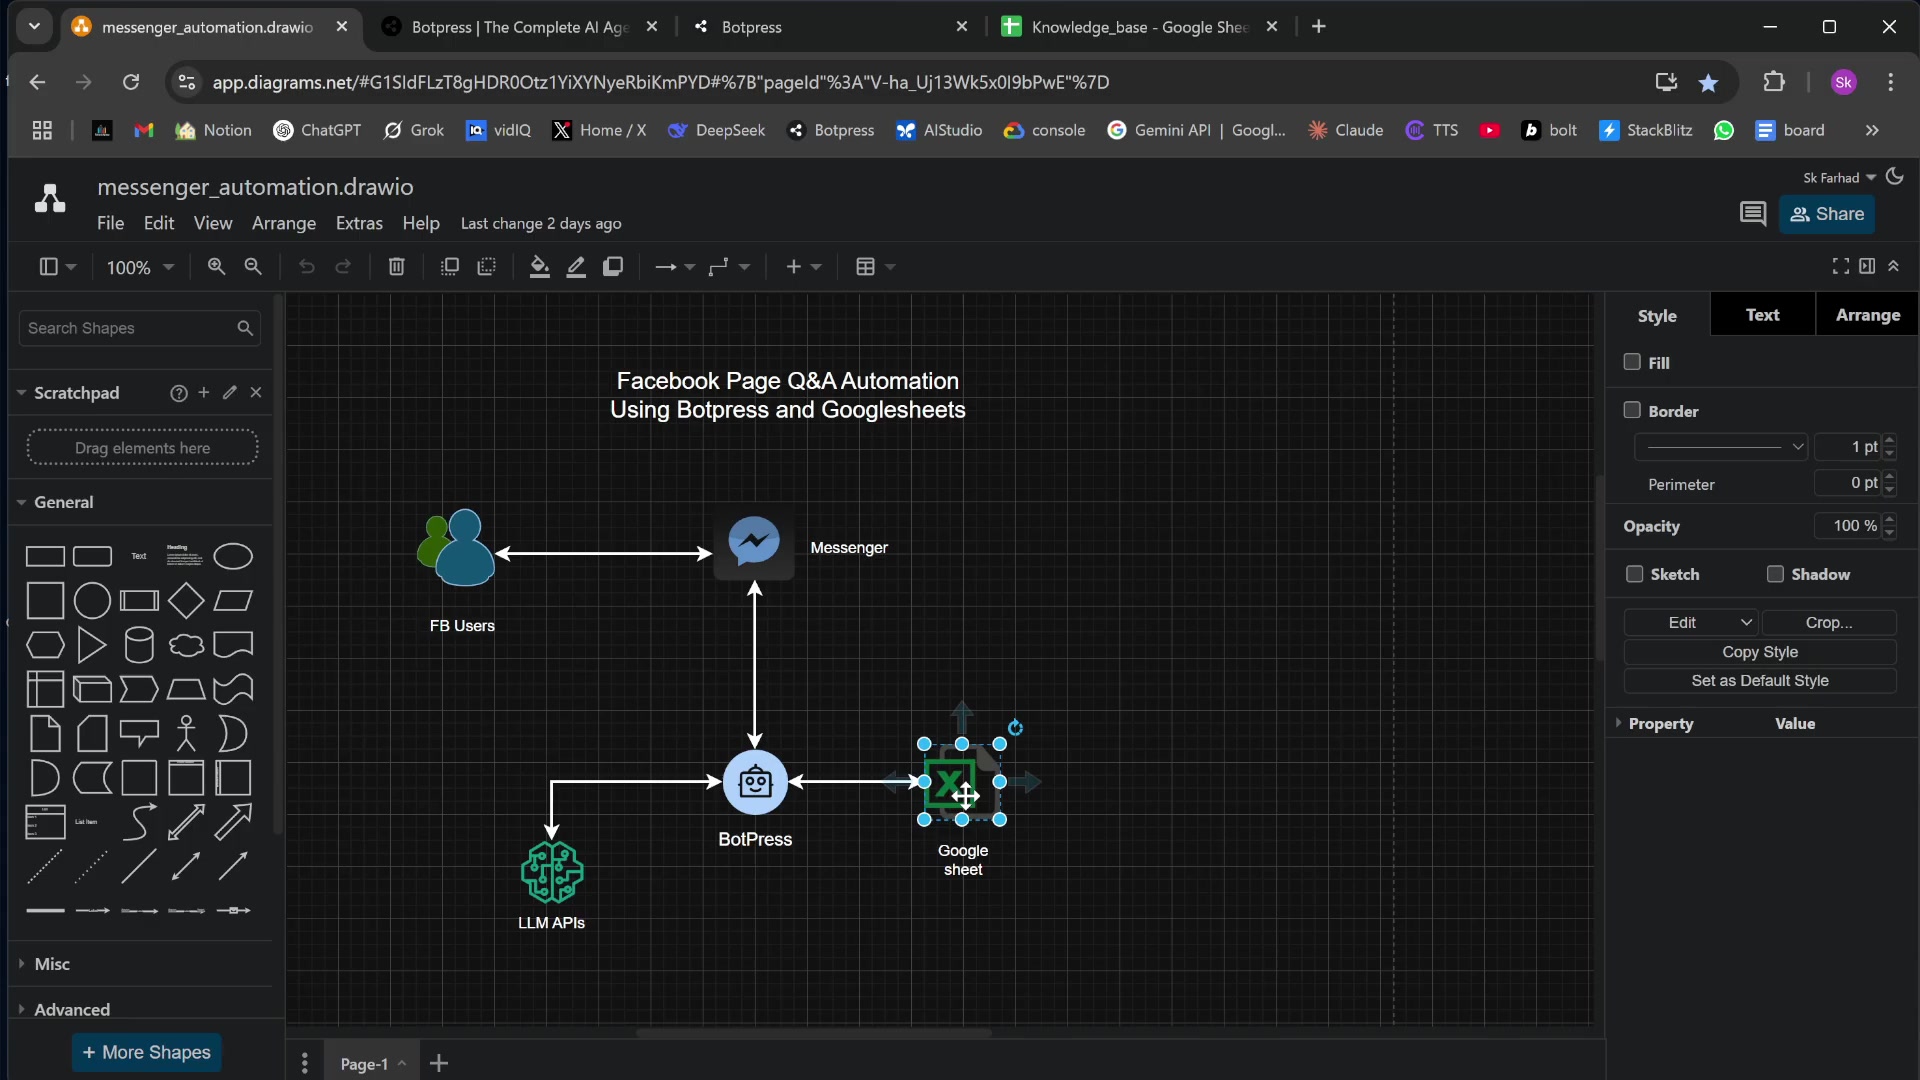This screenshot has width=1920, height=1080.
Task: Toggle the shadow toolbar icon
Action: coord(613,267)
